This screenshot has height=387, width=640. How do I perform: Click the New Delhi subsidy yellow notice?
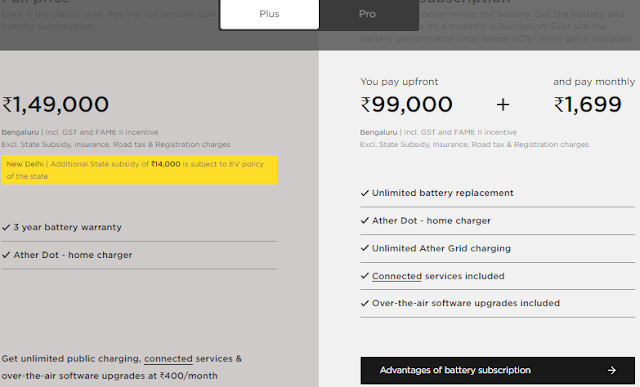click(139, 170)
